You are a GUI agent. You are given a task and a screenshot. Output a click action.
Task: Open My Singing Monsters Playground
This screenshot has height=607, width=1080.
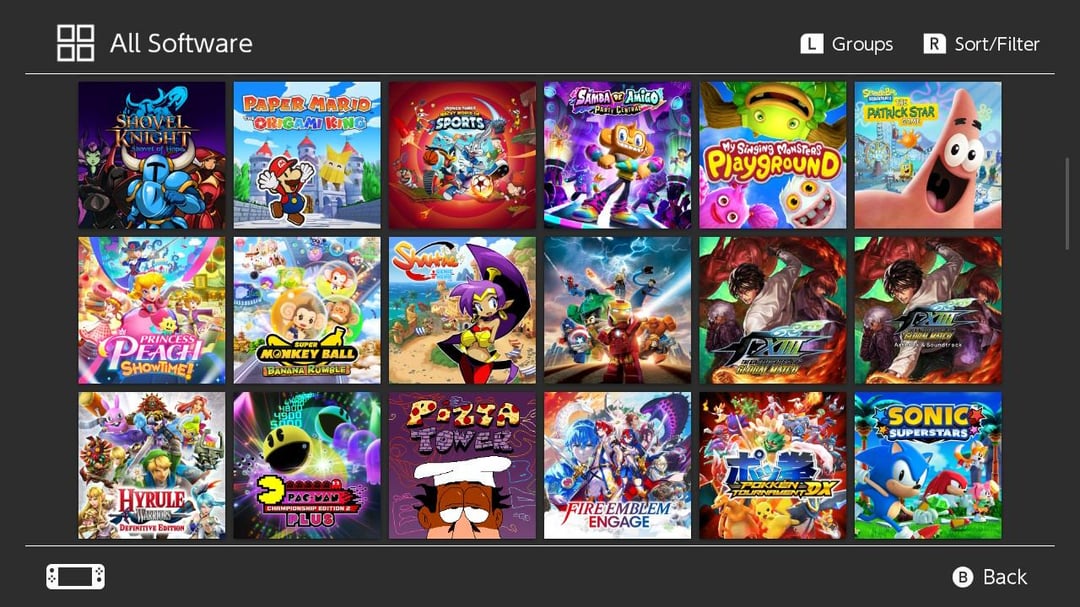pyautogui.click(x=773, y=155)
